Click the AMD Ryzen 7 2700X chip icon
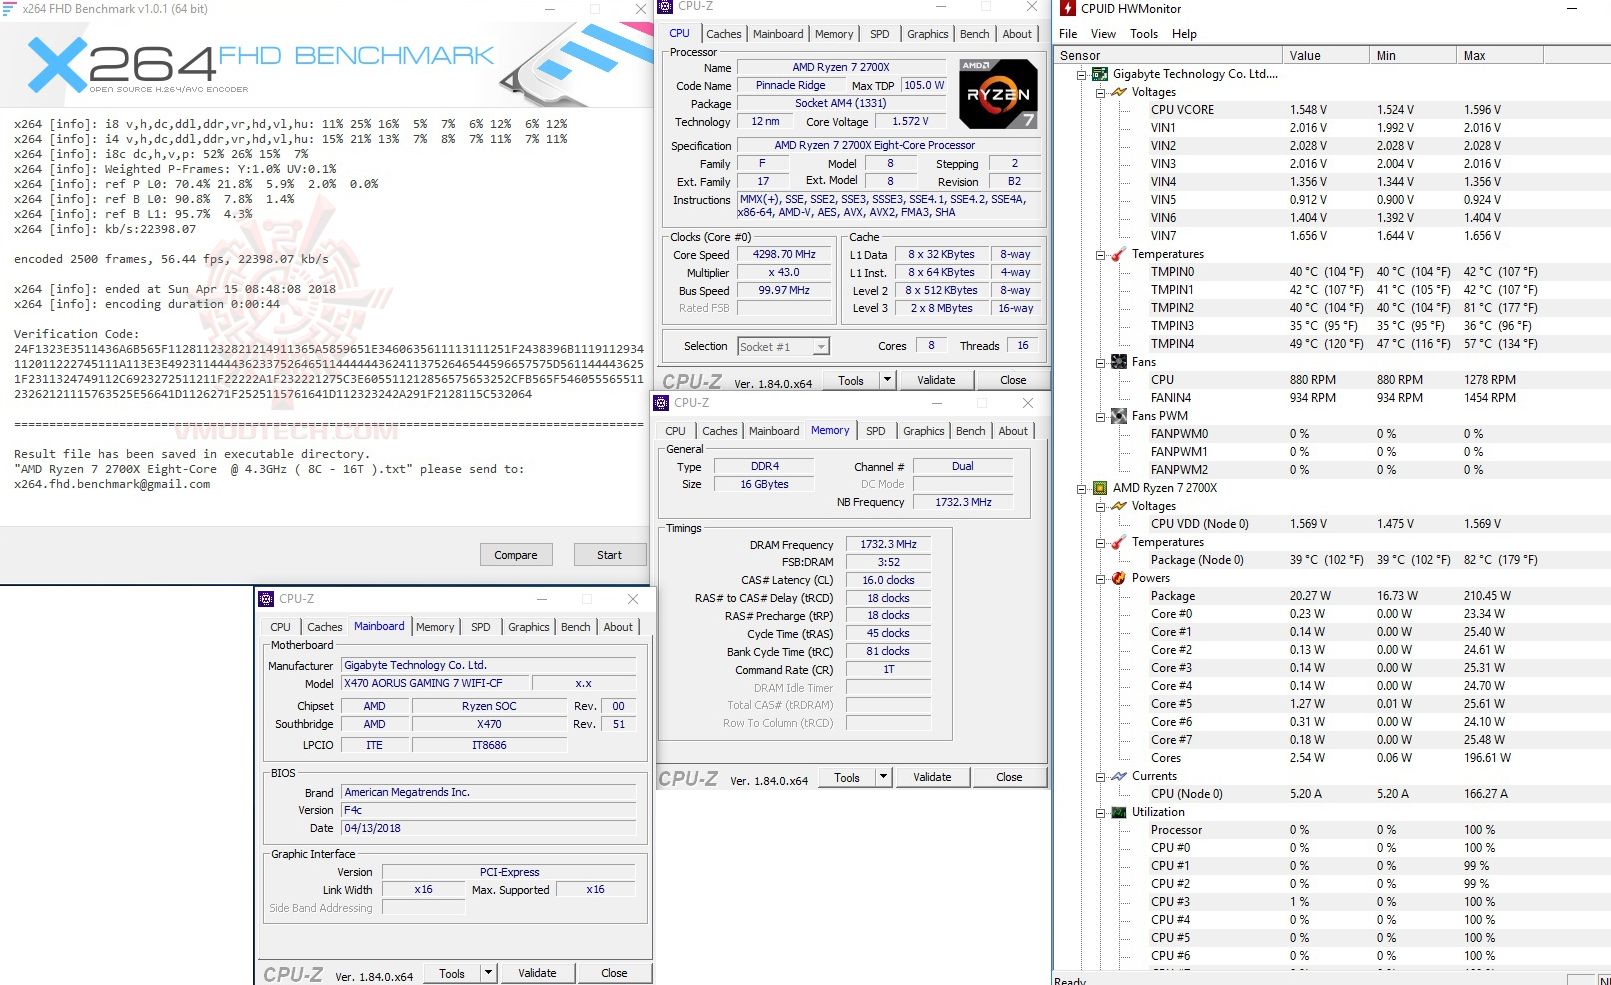 click(x=1100, y=488)
